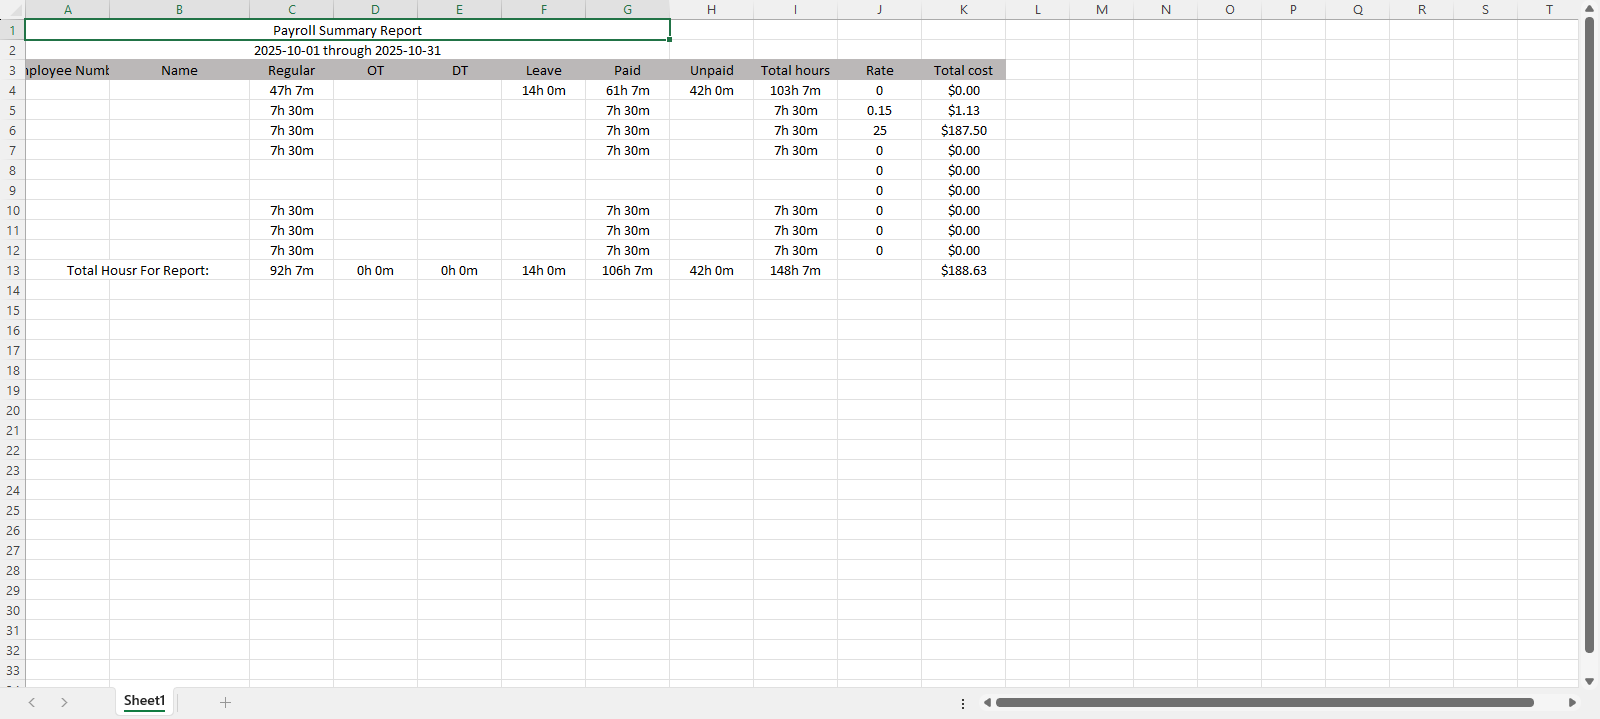Click the horizontal scrollbar right arrow
The width and height of the screenshot is (1600, 719).
1572,703
